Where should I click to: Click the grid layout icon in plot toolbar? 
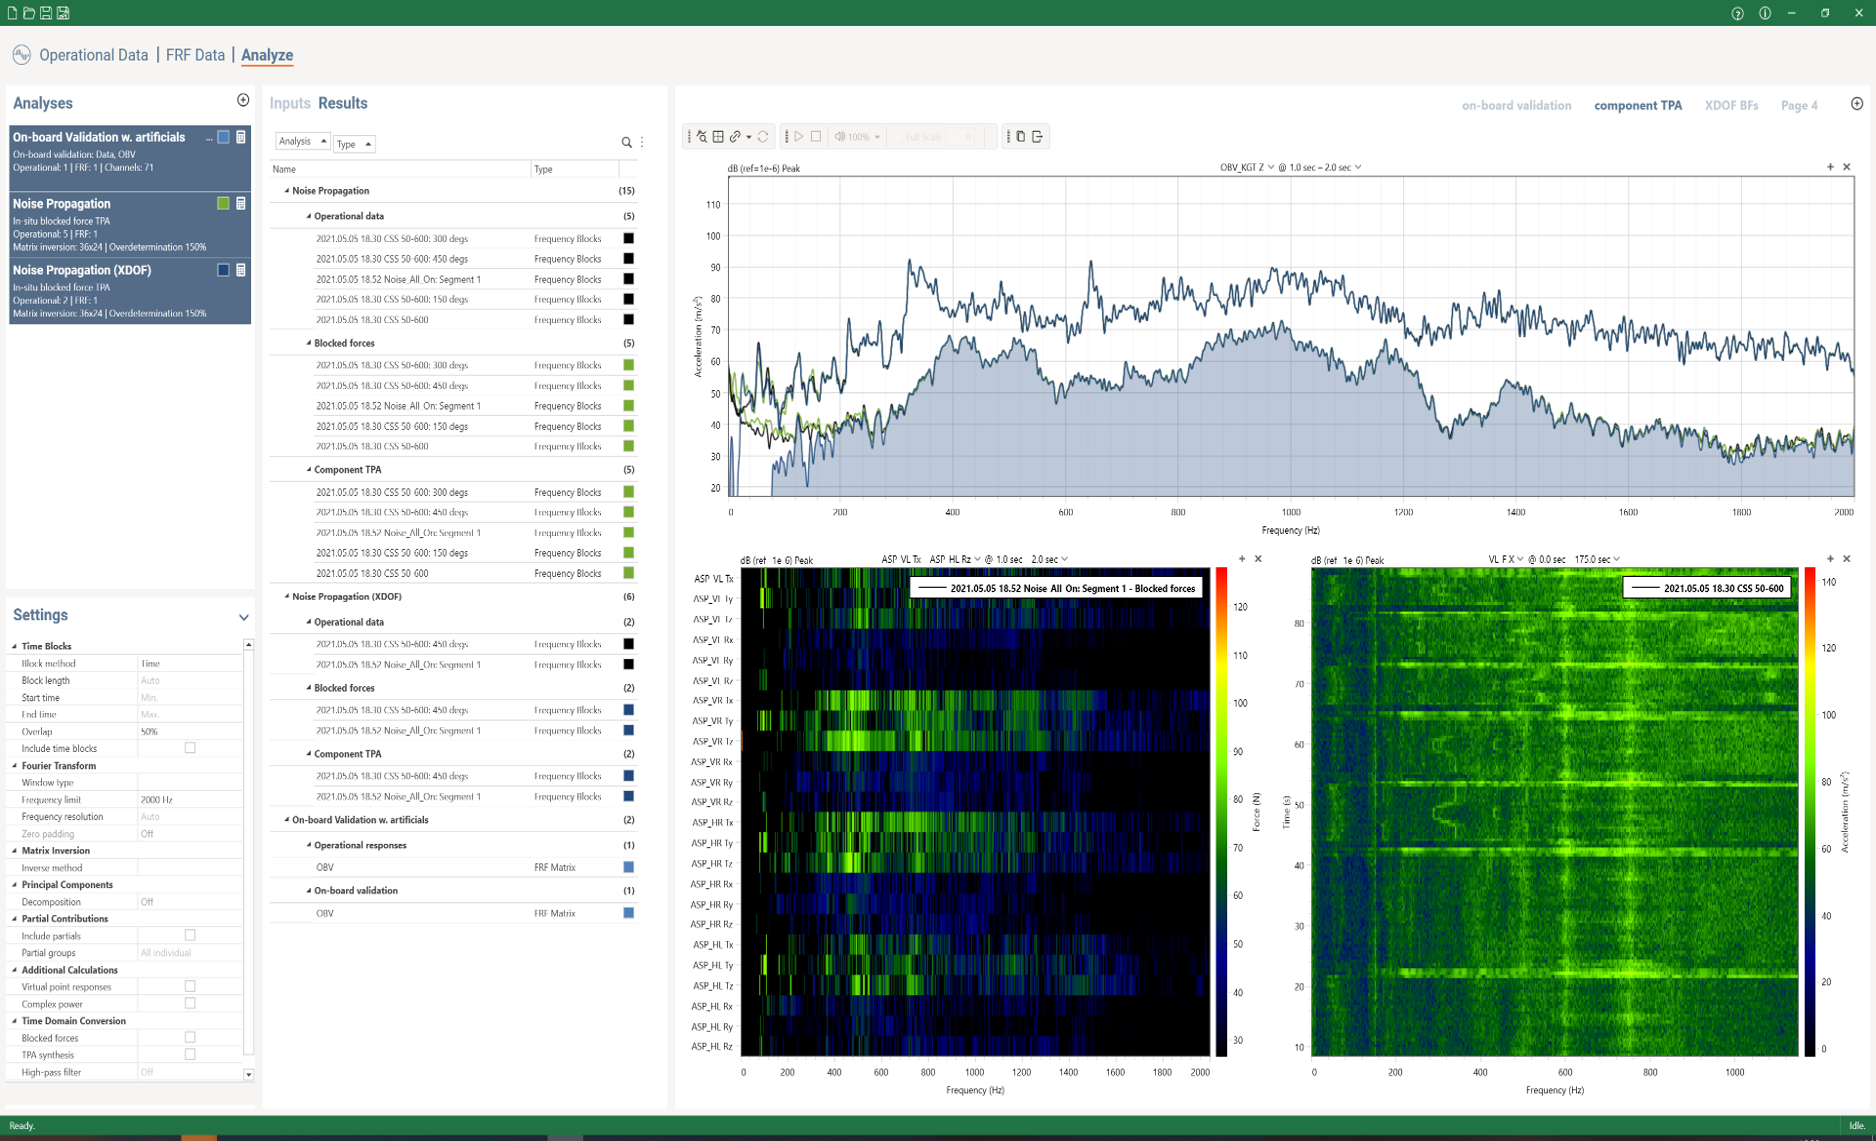[718, 137]
